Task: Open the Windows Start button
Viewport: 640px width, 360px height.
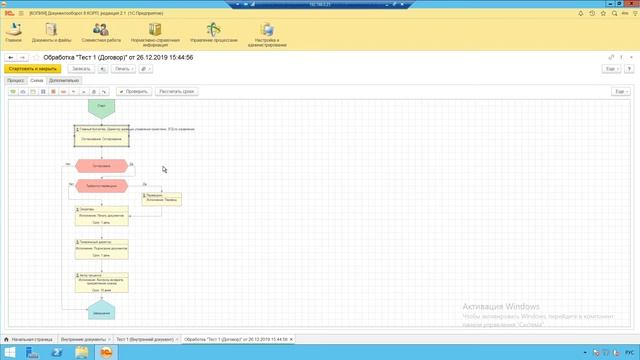Action: (10, 352)
